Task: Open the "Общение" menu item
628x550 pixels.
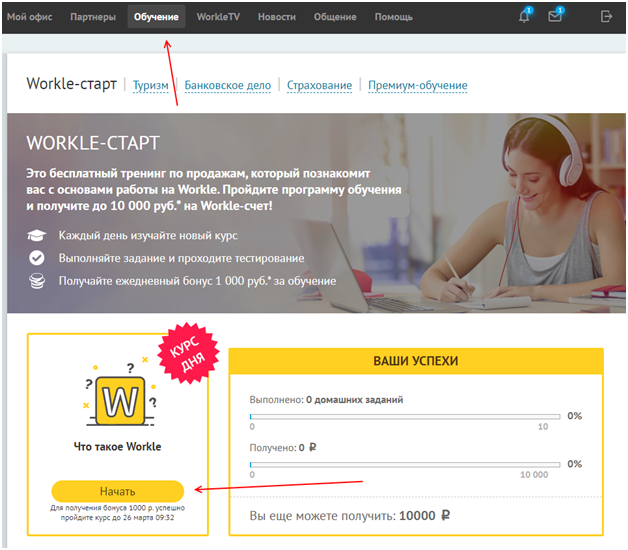Action: [335, 17]
